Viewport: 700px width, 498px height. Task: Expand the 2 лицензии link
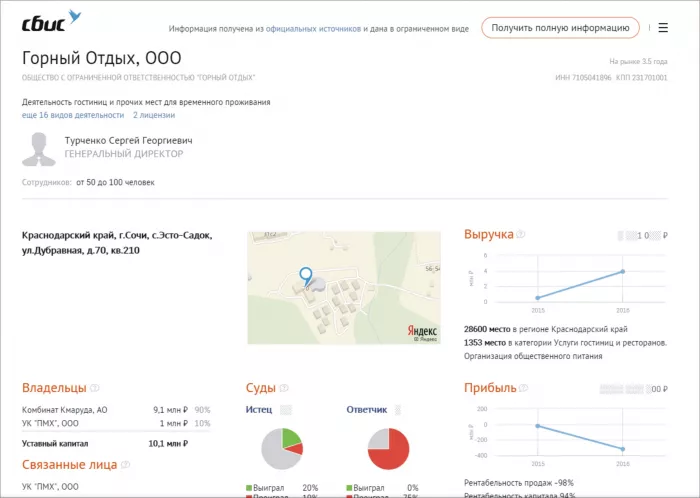pyautogui.click(x=153, y=116)
